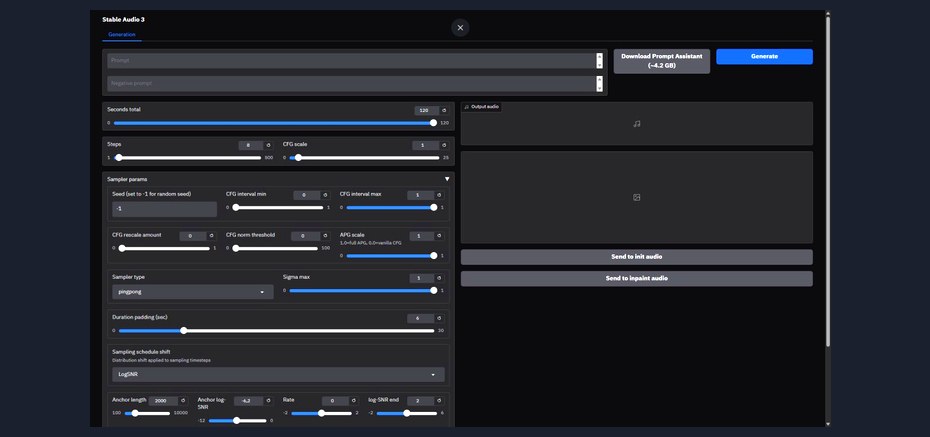Click the Sigma max number box
The image size is (930, 437).
pos(421,278)
